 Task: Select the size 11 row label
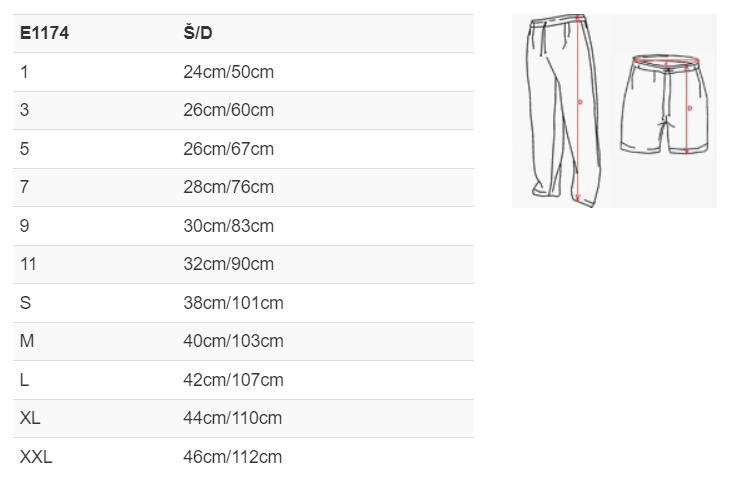point(28,264)
